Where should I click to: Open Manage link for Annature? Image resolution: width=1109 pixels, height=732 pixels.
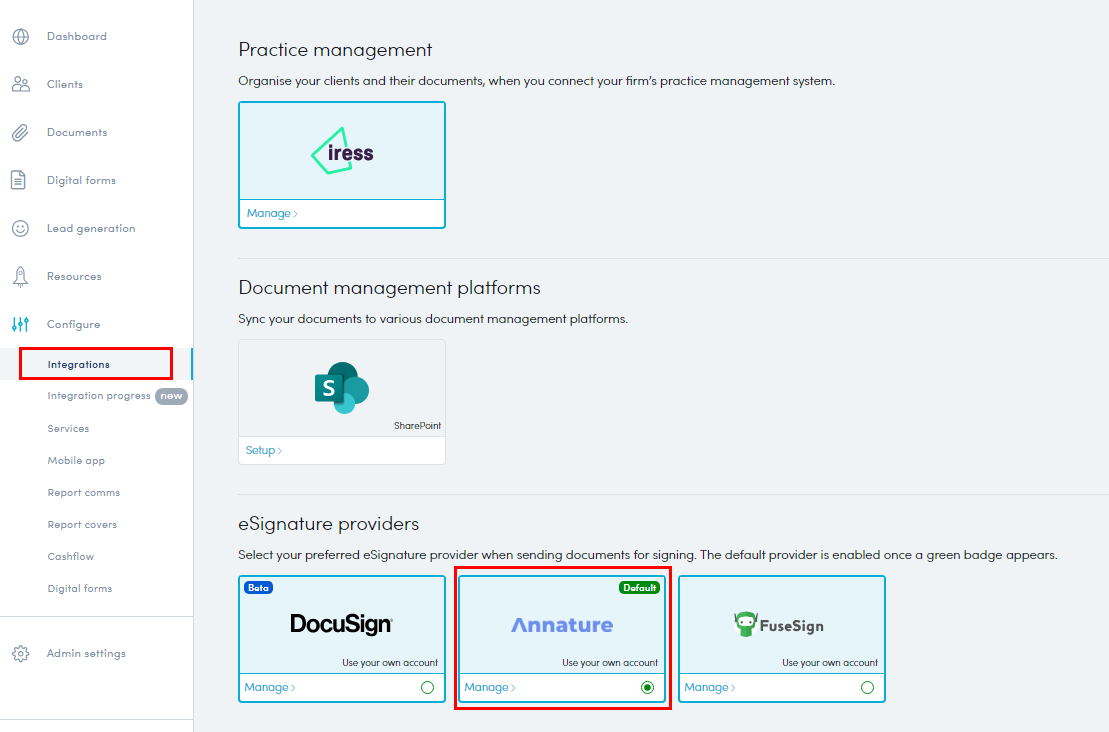point(490,688)
